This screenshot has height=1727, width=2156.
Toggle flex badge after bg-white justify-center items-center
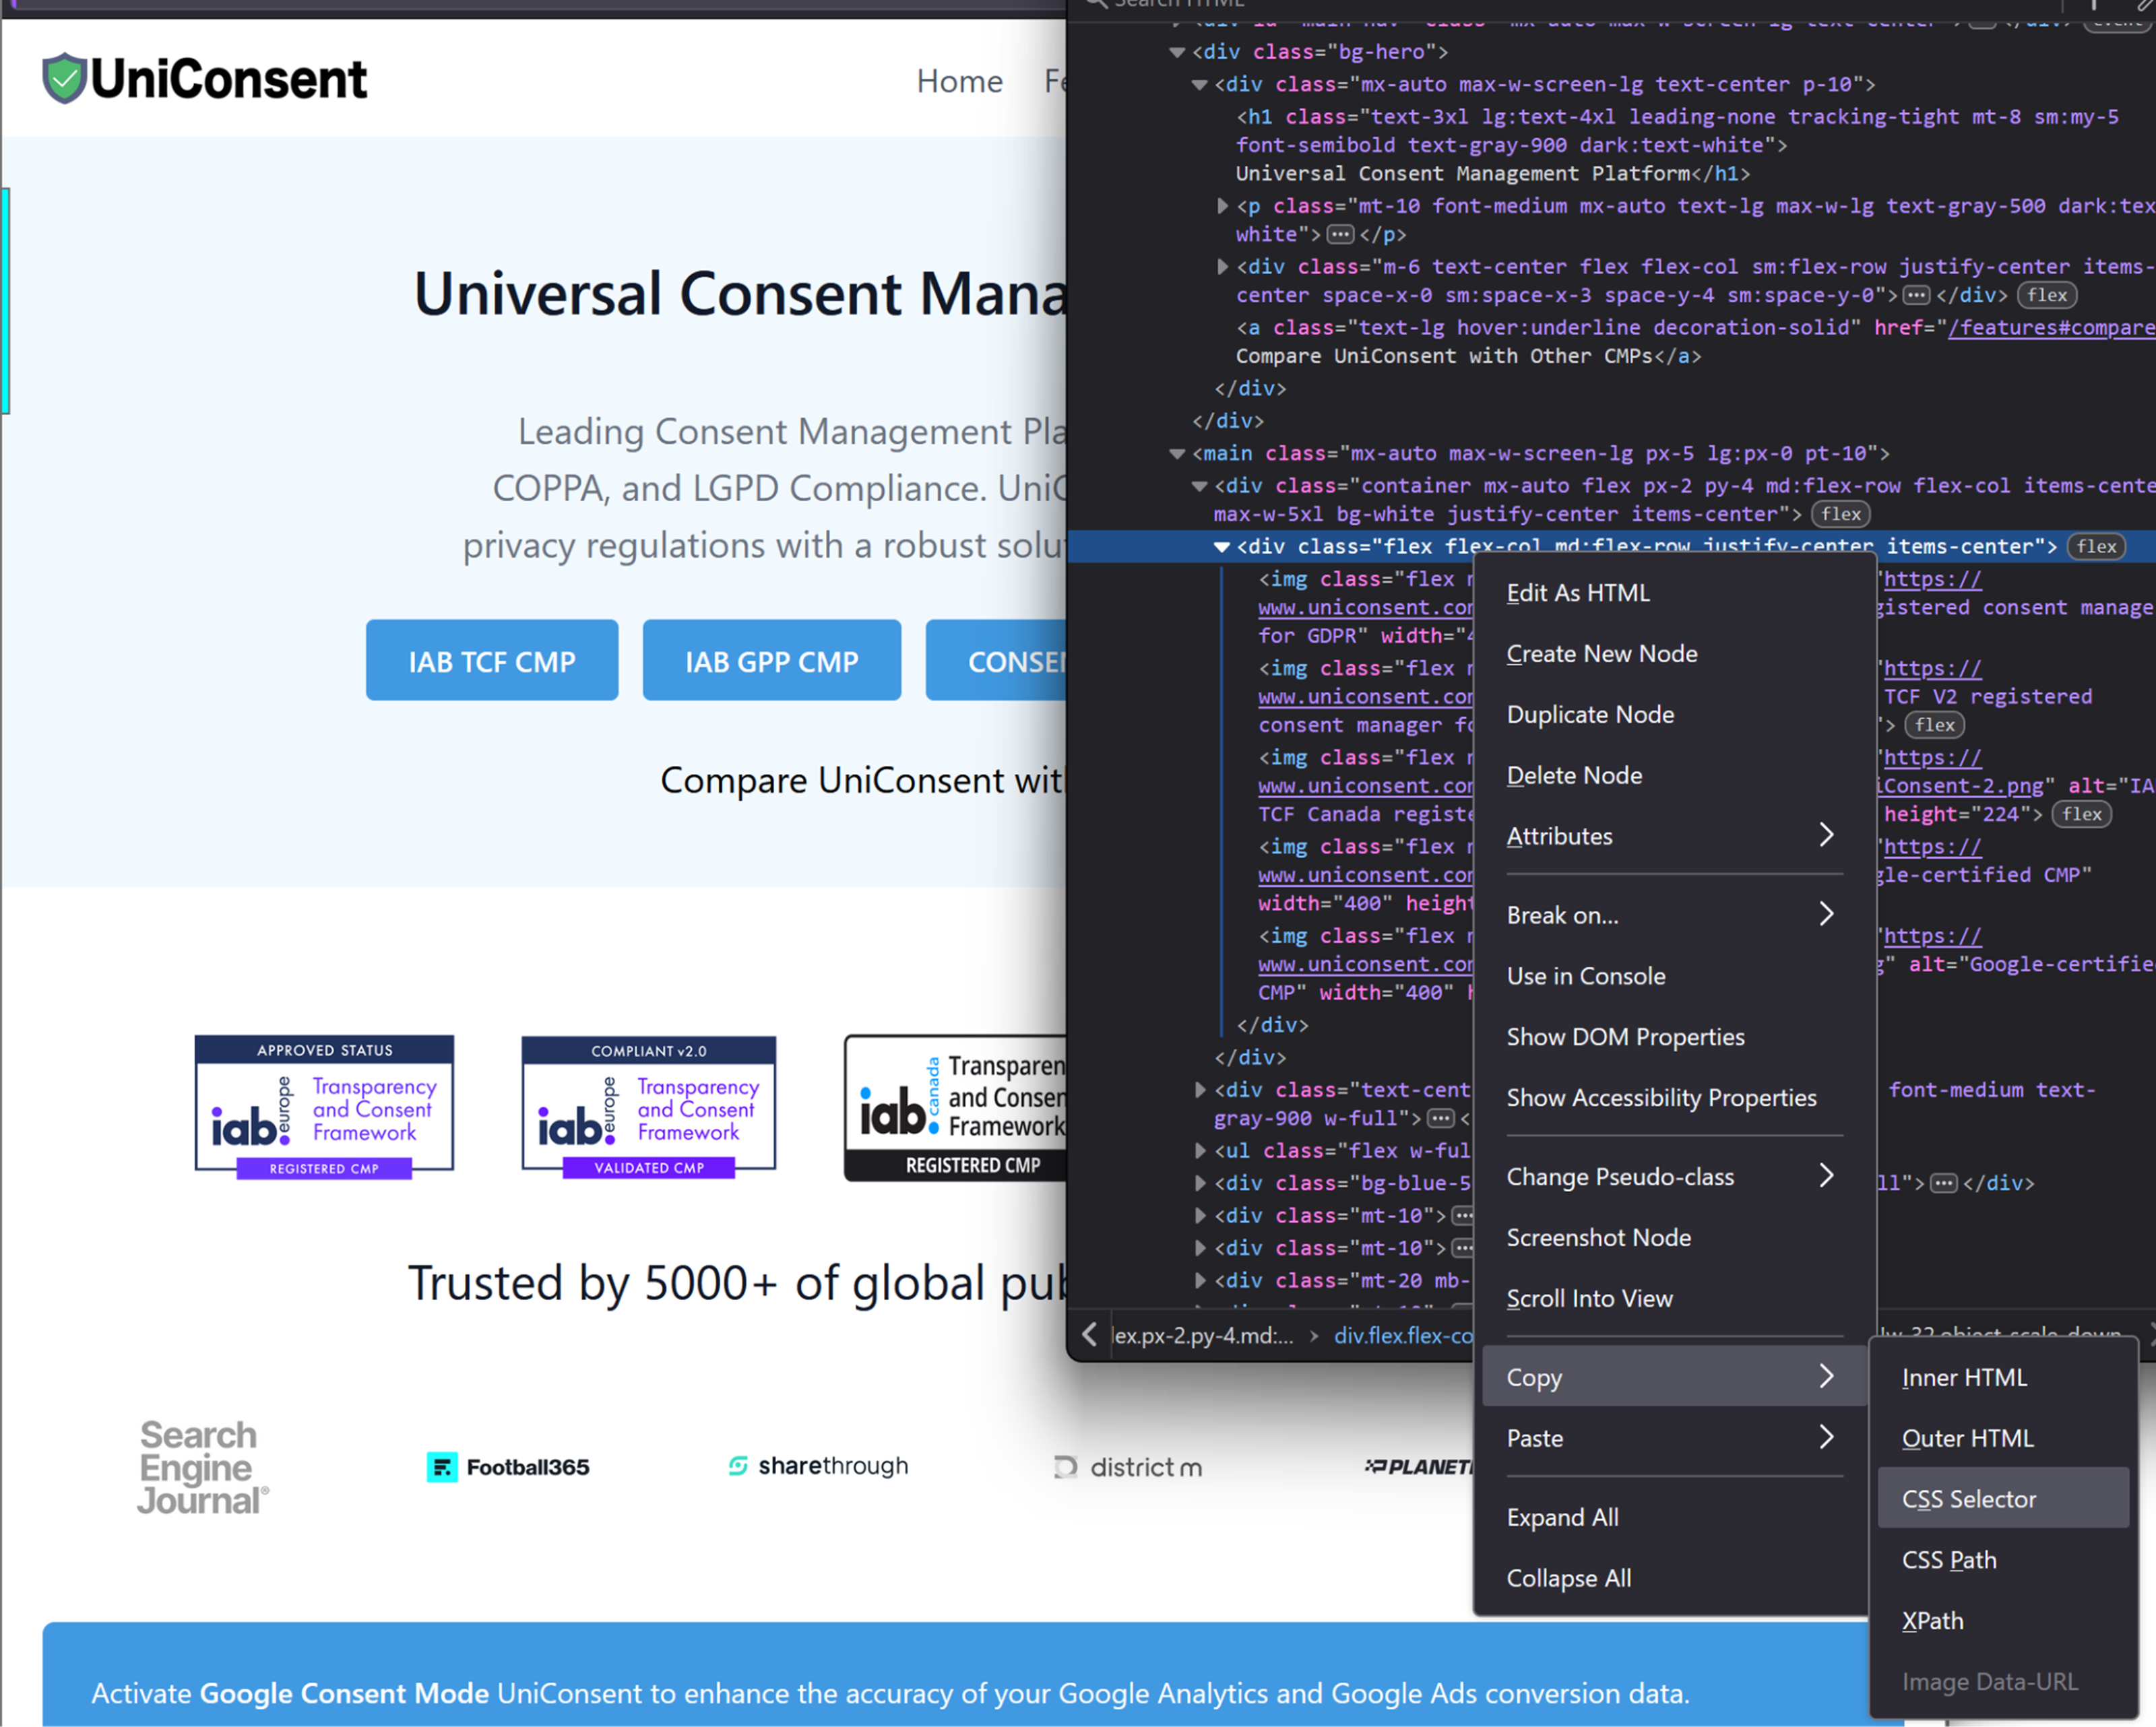click(x=1841, y=515)
